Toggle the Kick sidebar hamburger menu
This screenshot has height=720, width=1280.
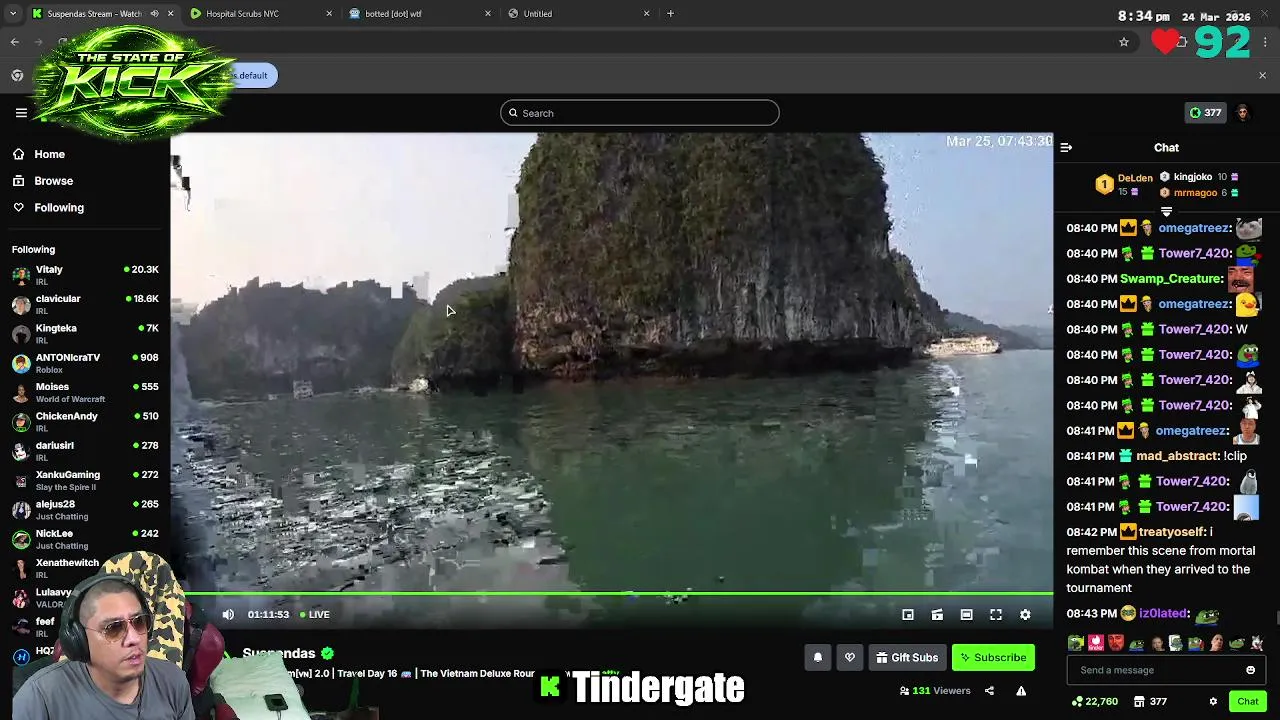tap(21, 113)
